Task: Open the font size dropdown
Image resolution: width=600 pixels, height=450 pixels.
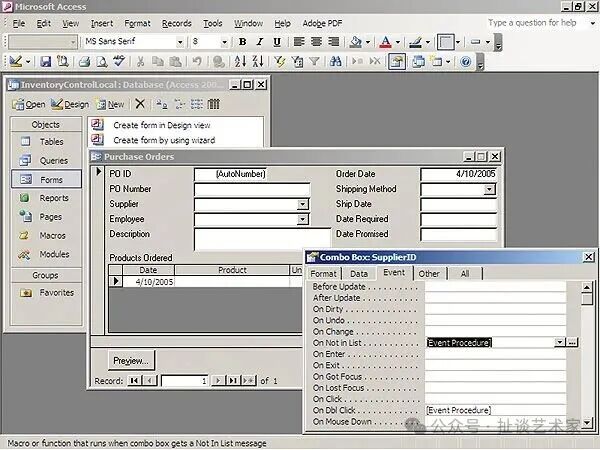Action: click(225, 42)
